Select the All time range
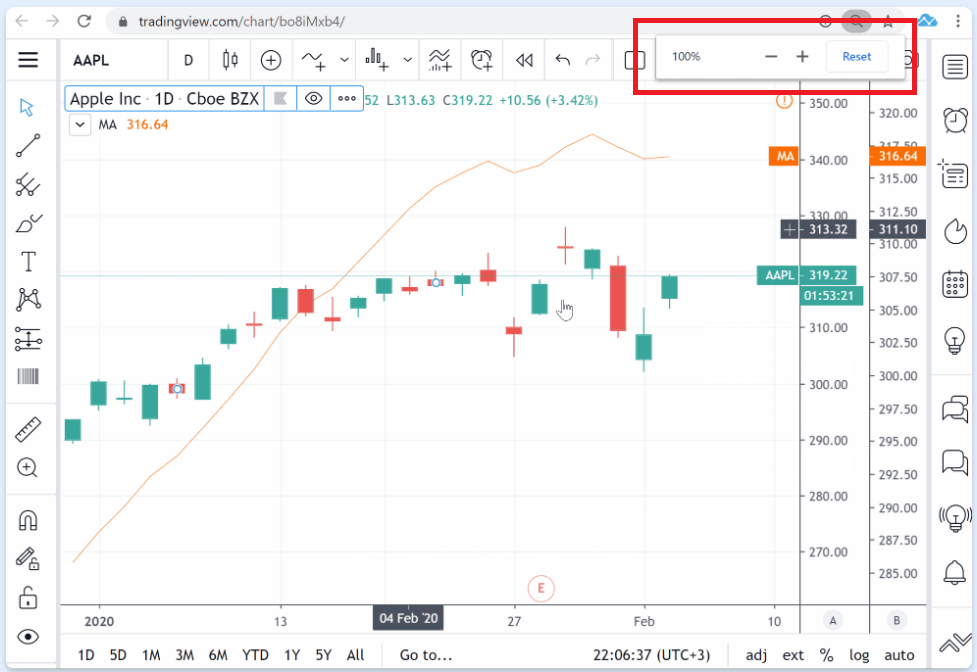This screenshot has height=672, width=977. 355,655
